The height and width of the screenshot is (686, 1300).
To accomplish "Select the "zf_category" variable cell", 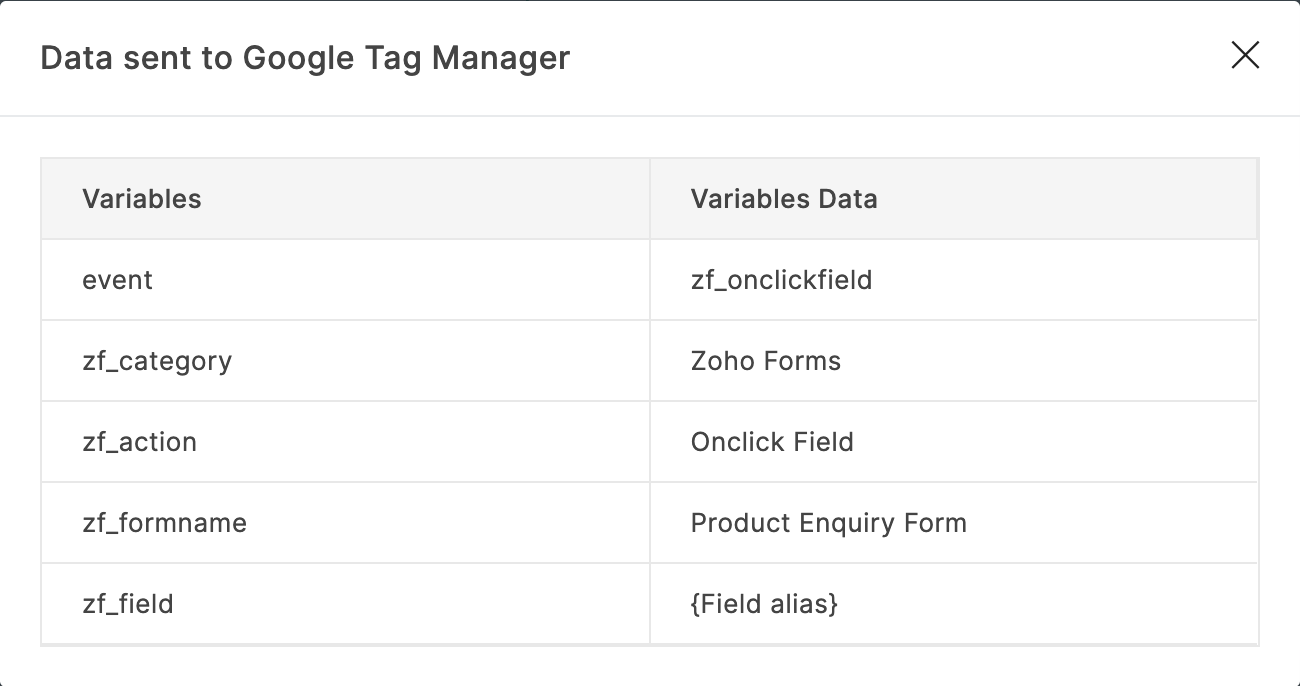I will pos(157,361).
